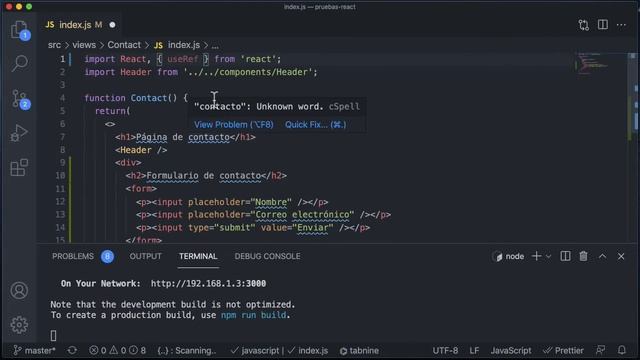Open the new terminal launch profile dropdown
Viewport: 640px width, 360px height.
coord(548,257)
